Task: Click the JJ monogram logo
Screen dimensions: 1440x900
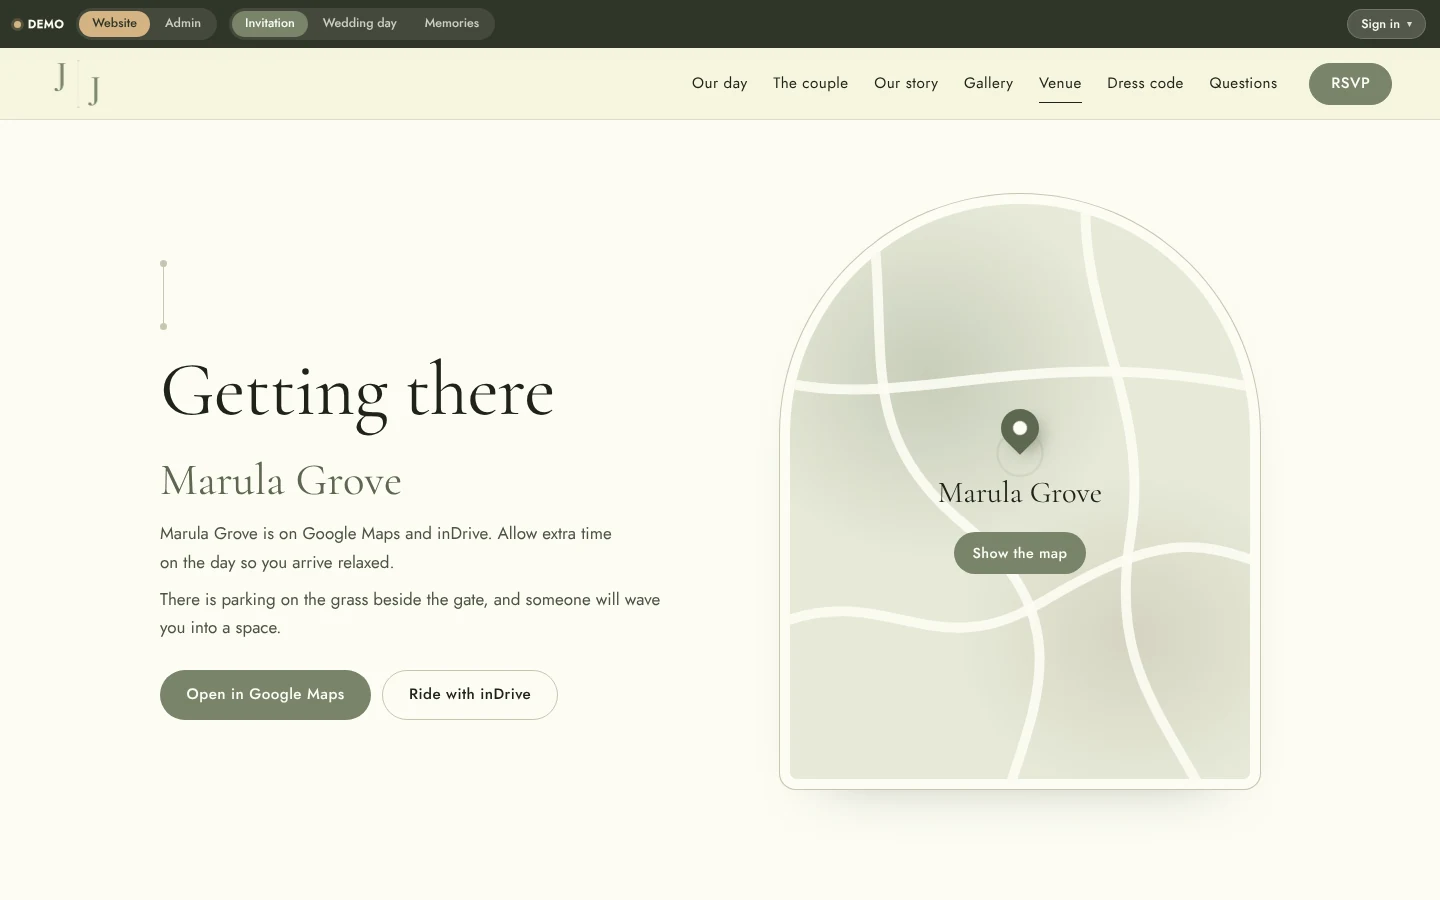Action: [77, 83]
